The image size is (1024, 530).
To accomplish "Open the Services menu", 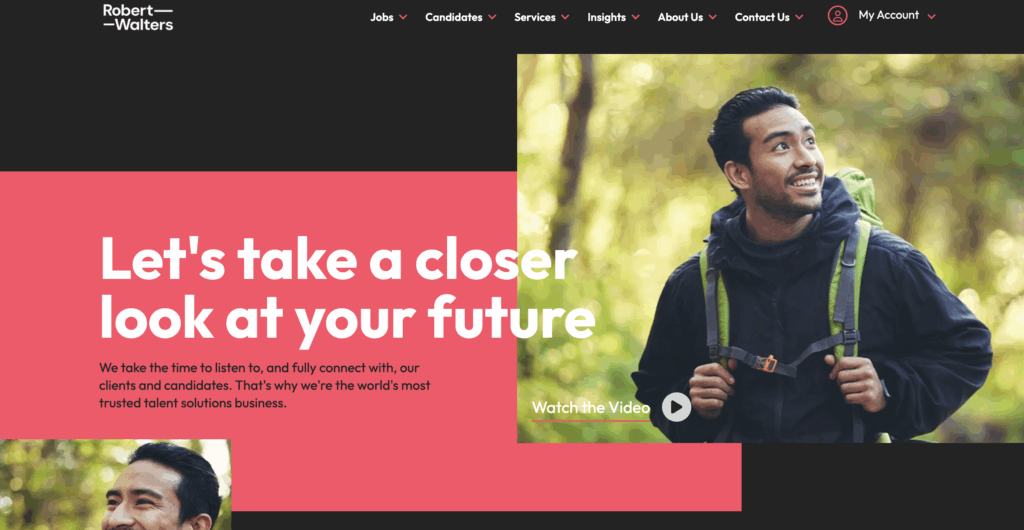I will pos(535,18).
